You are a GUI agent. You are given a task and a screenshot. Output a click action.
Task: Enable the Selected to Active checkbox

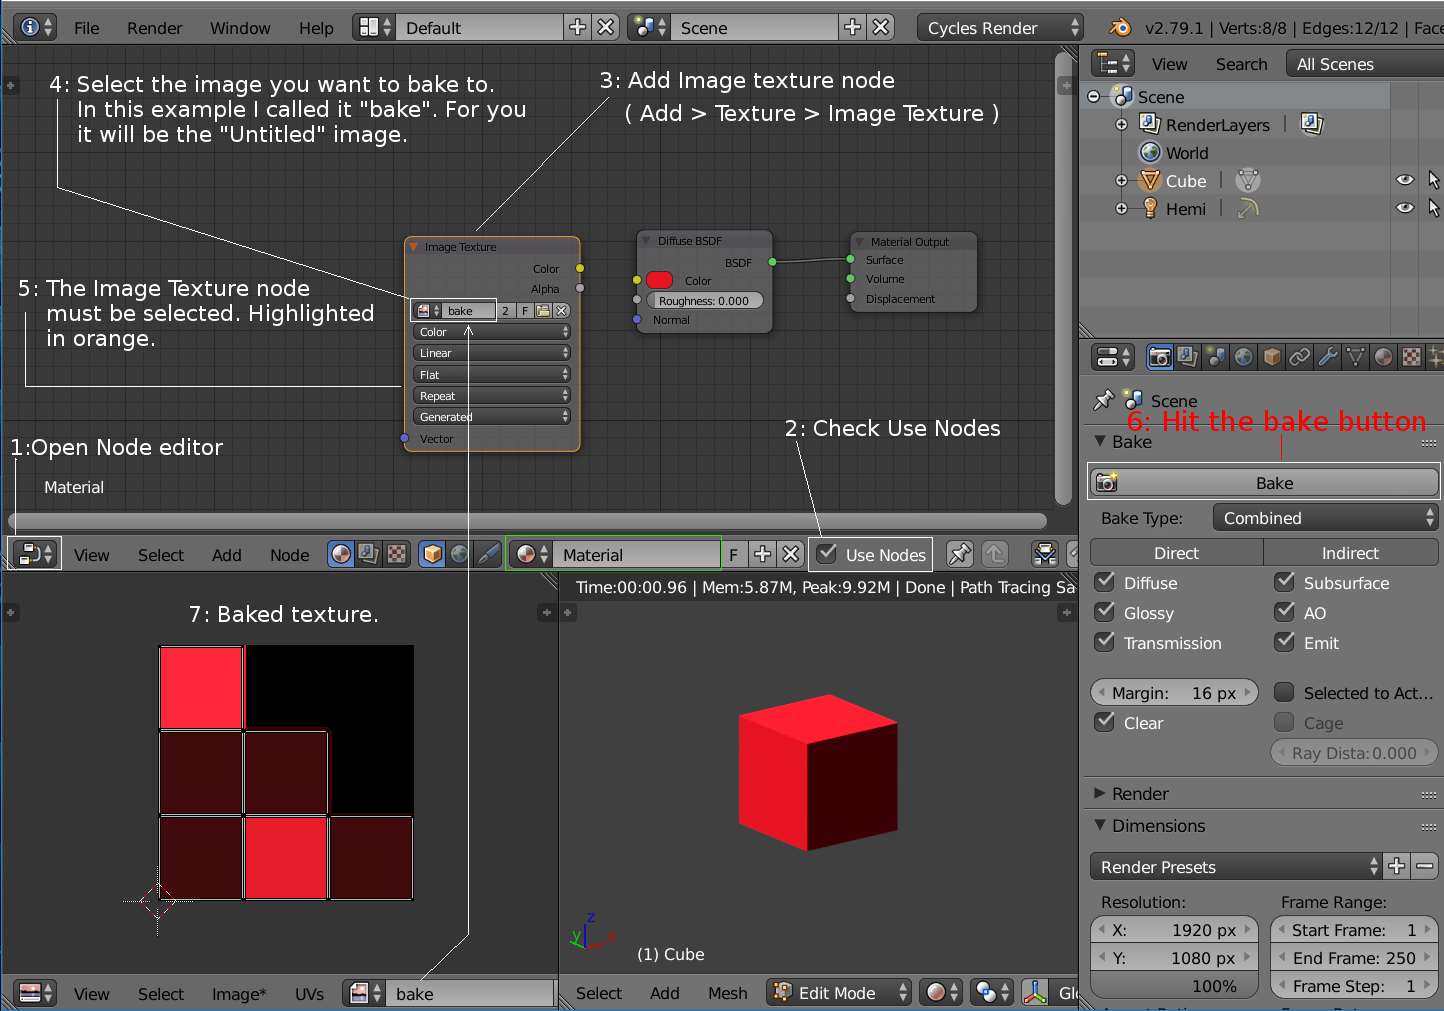(1285, 692)
